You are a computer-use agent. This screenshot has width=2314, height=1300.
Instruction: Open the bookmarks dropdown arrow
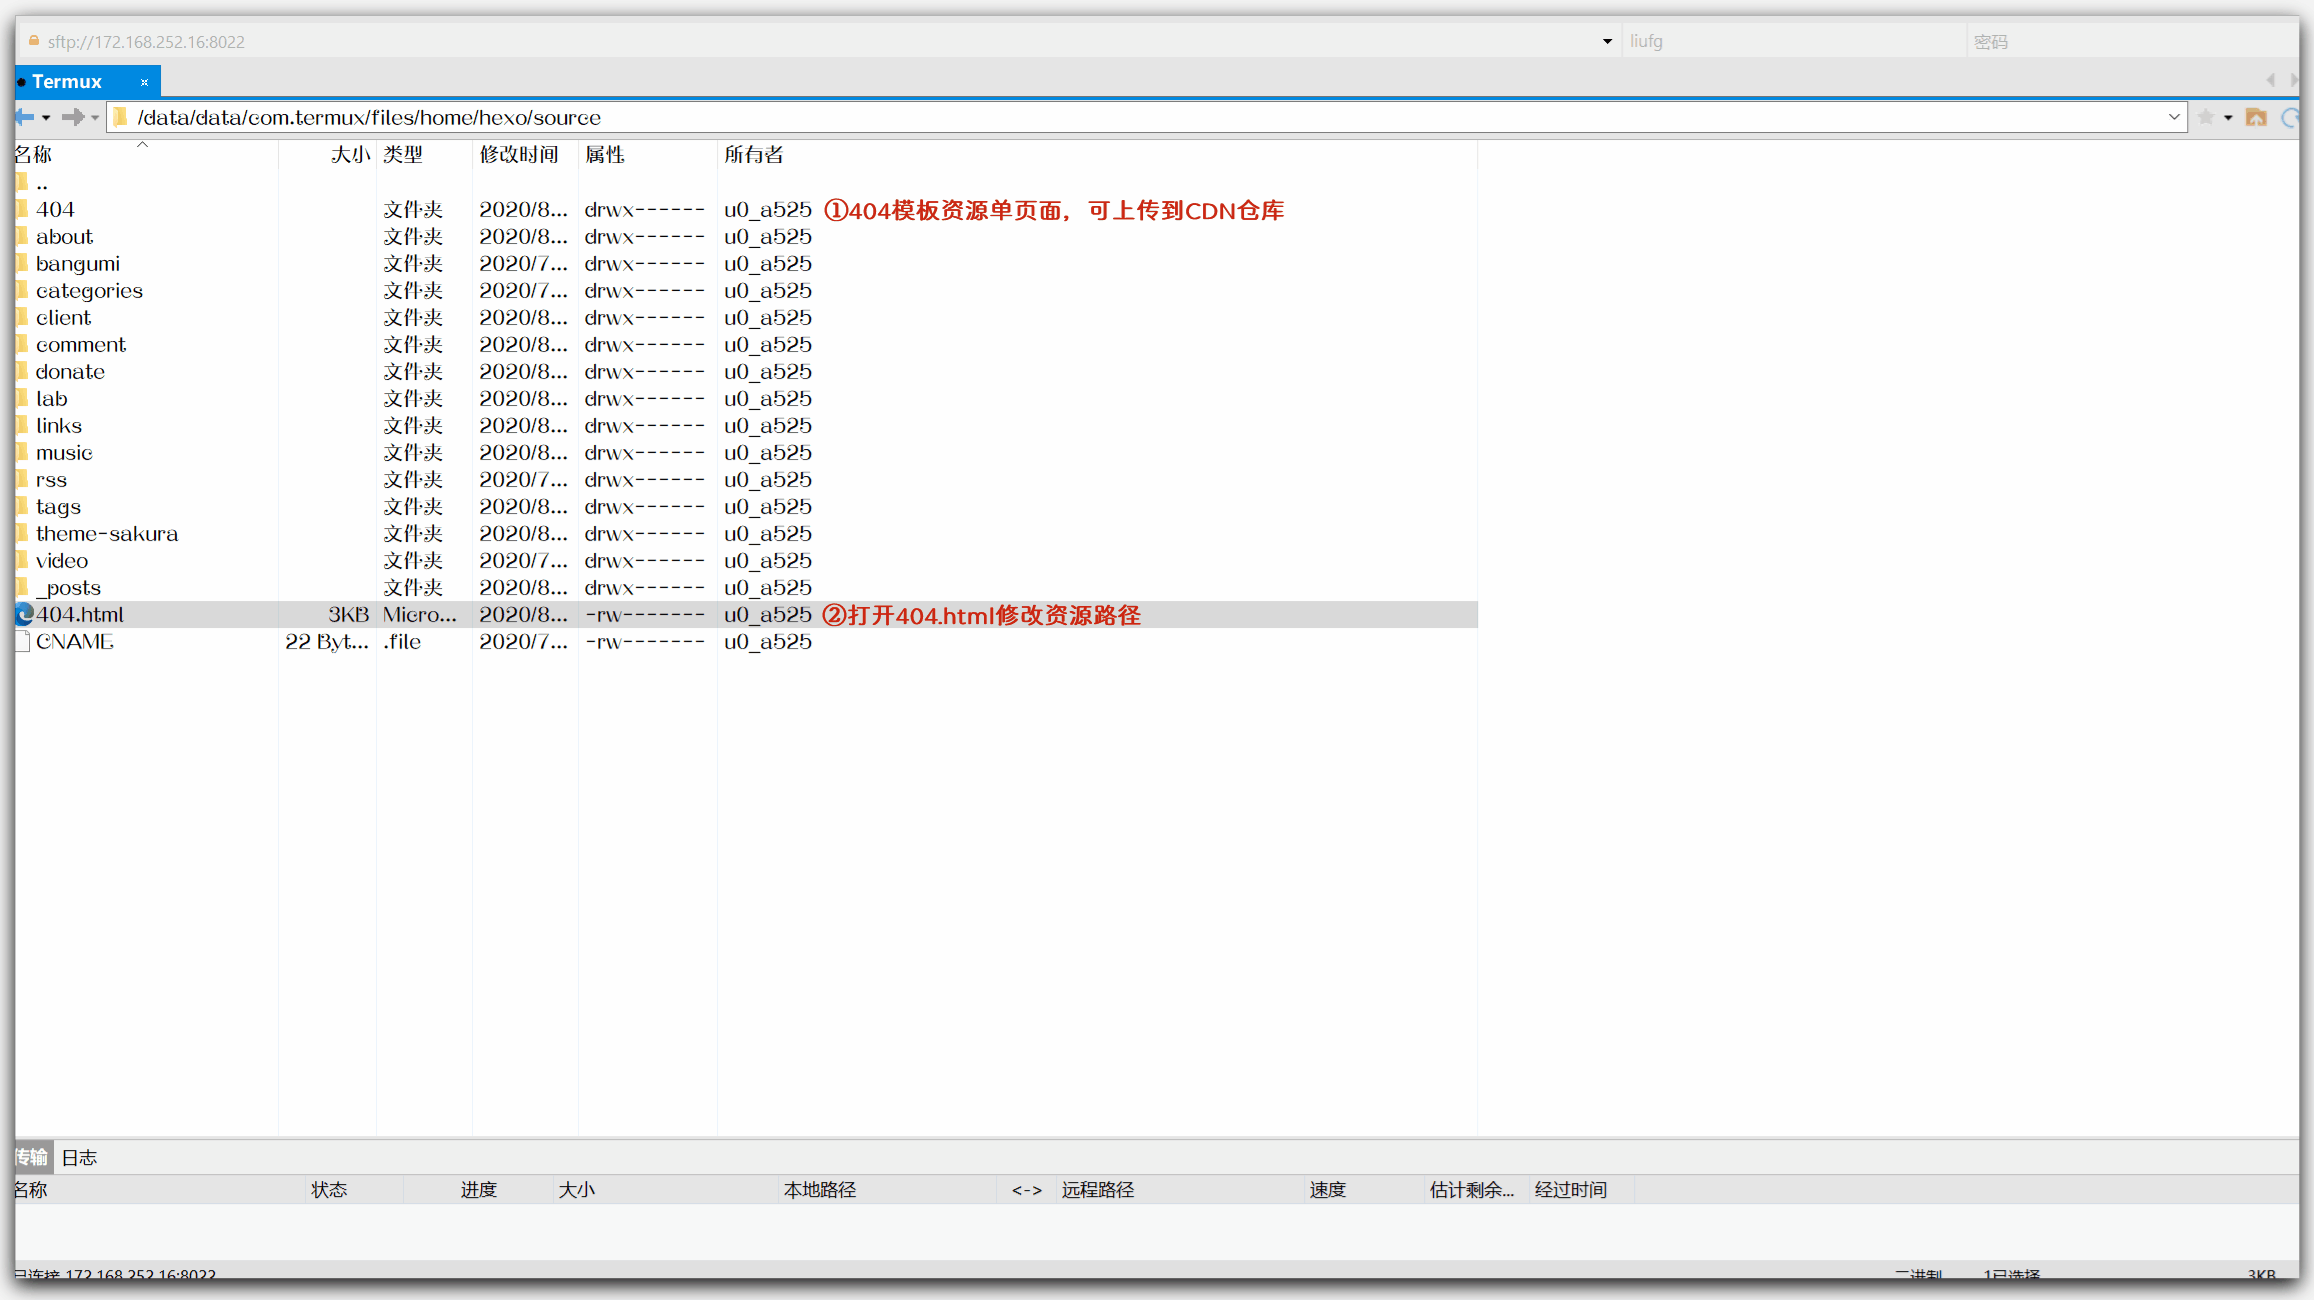[2228, 118]
